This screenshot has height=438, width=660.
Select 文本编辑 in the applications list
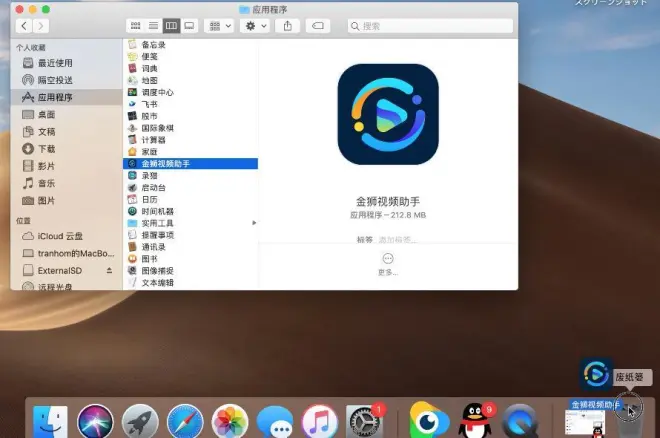190,283
